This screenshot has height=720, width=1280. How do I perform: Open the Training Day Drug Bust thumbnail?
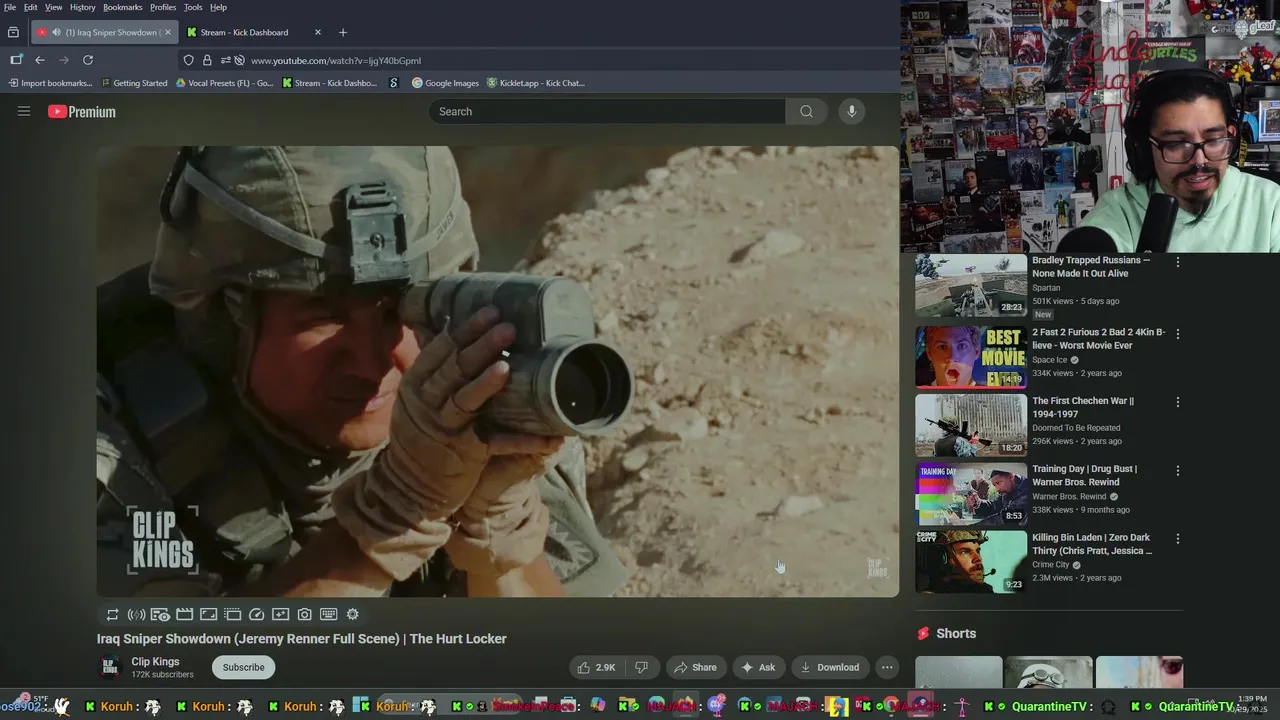(971, 493)
